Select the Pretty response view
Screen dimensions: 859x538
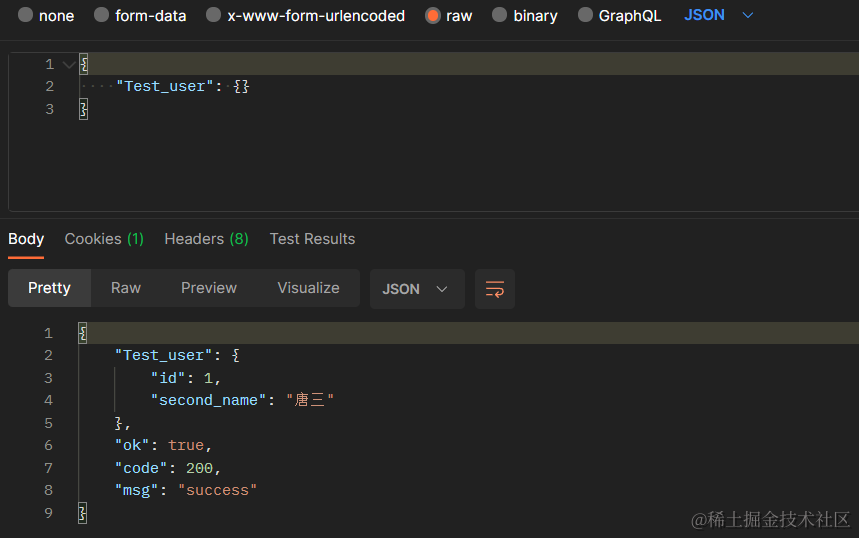(49, 288)
